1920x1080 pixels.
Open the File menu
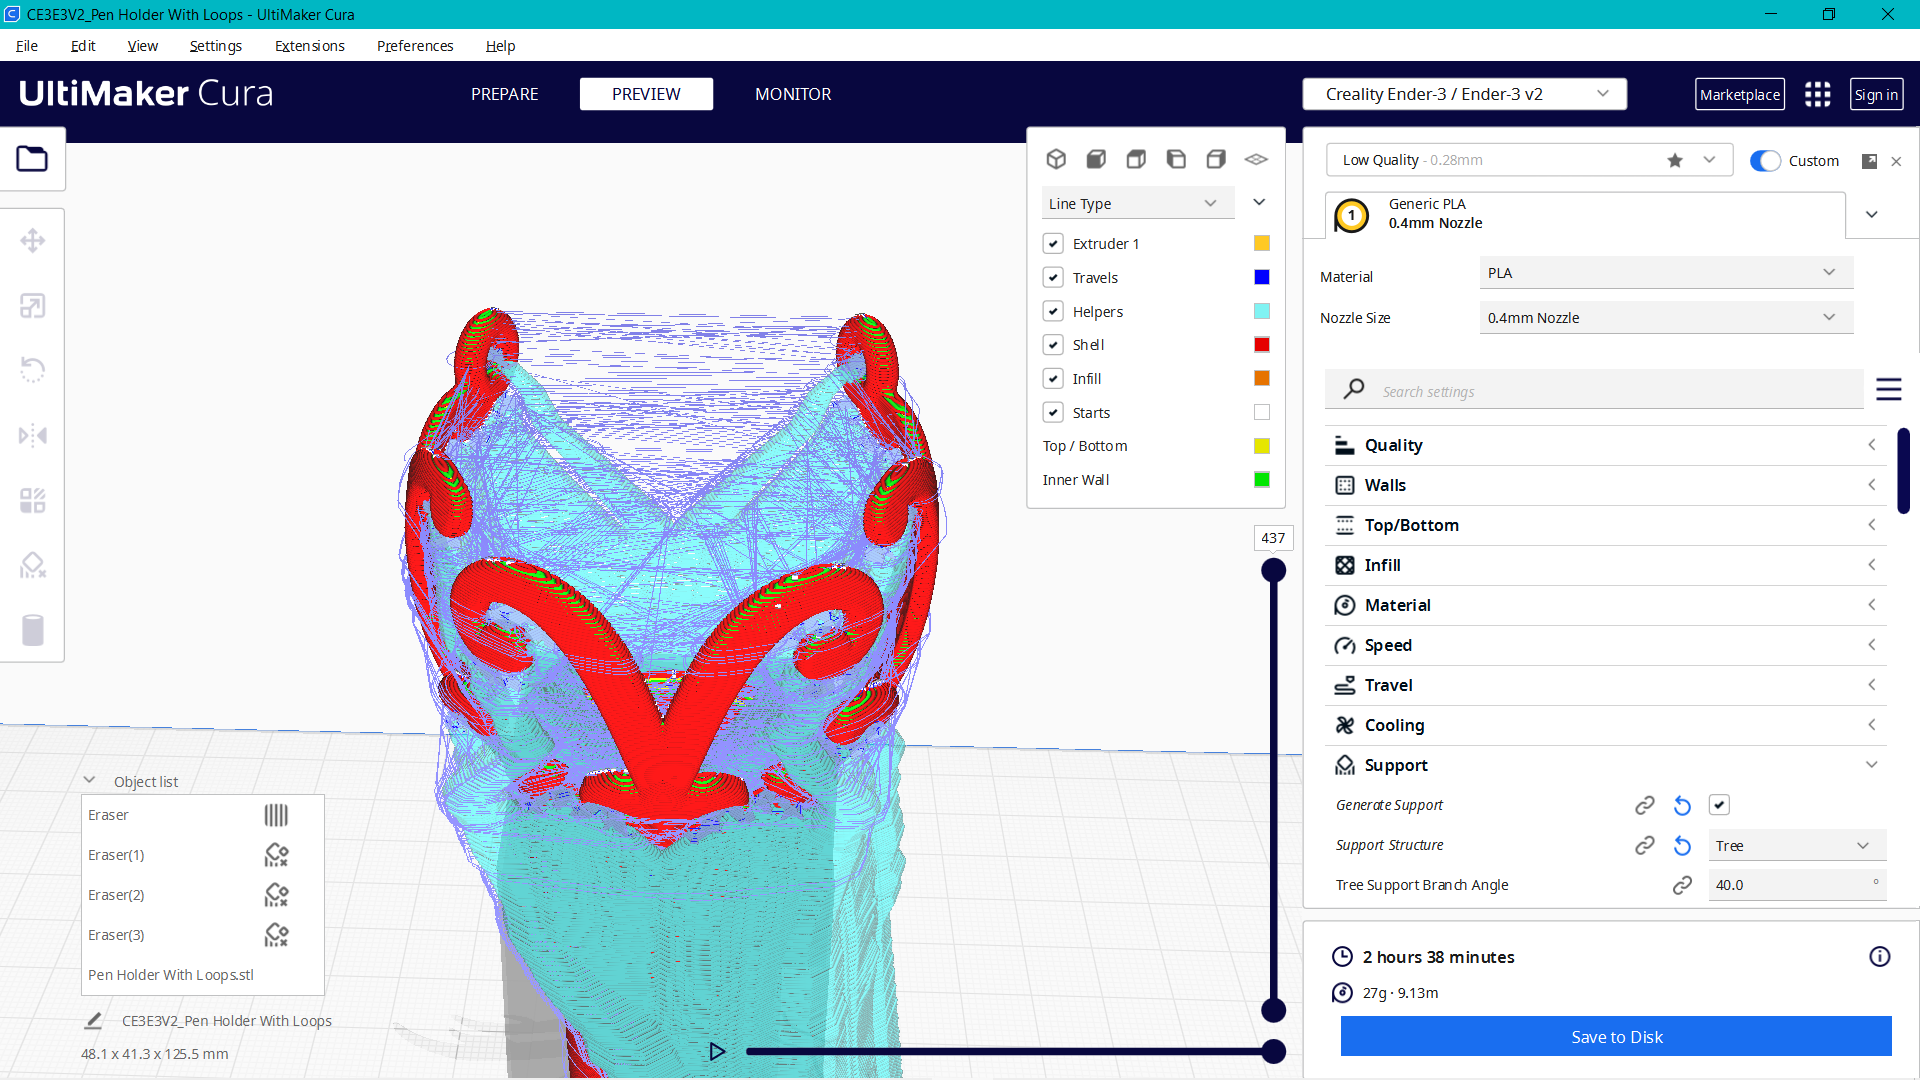coord(27,46)
